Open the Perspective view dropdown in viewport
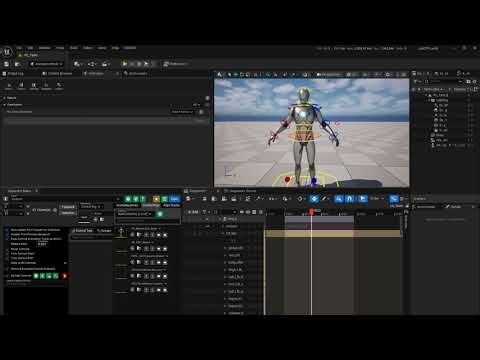 point(329,74)
